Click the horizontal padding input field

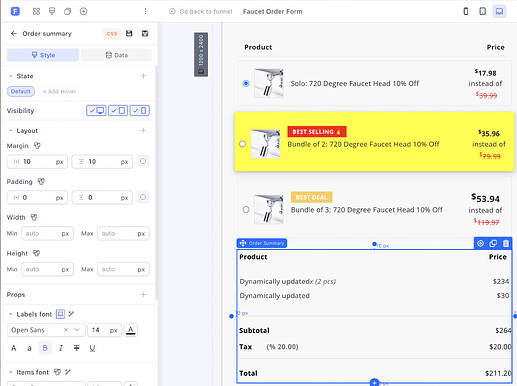tap(37, 197)
